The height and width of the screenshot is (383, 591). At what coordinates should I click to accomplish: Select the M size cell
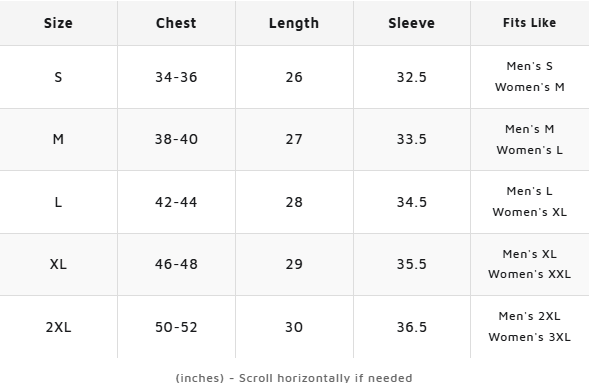[x=58, y=139]
